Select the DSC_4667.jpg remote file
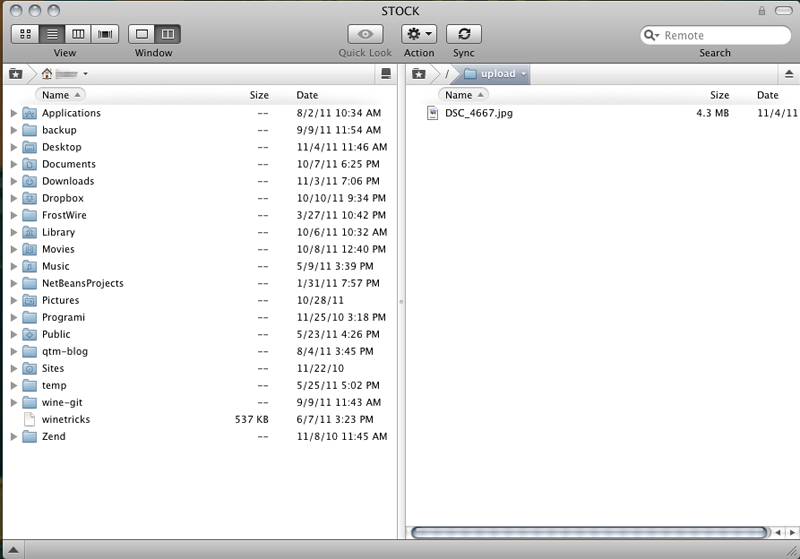The image size is (800, 559). click(478, 113)
